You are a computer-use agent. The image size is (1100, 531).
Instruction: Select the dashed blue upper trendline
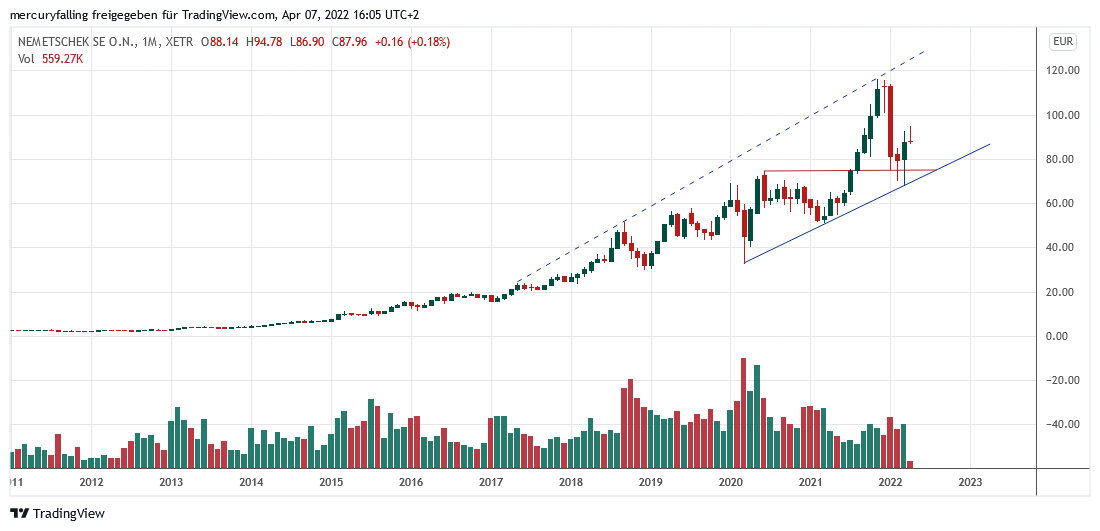[700, 177]
